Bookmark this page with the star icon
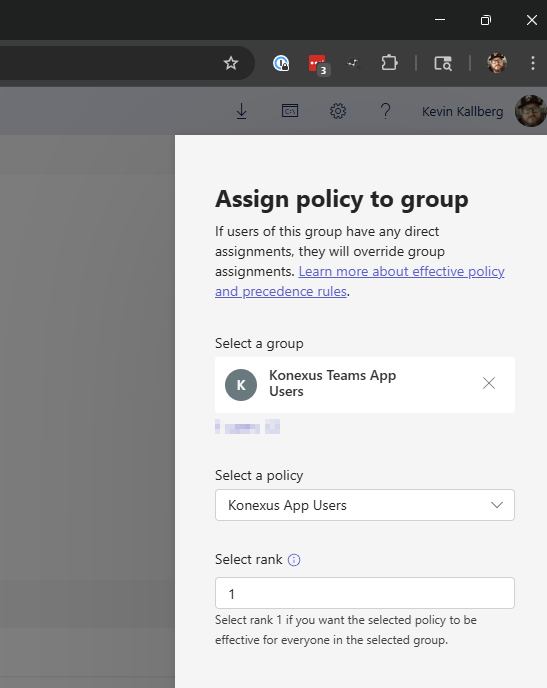This screenshot has width=547, height=688. tap(231, 63)
